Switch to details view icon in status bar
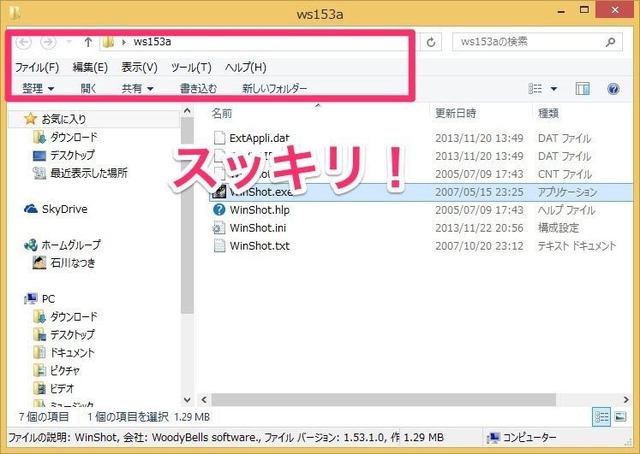This screenshot has height=454, width=640. pos(600,416)
